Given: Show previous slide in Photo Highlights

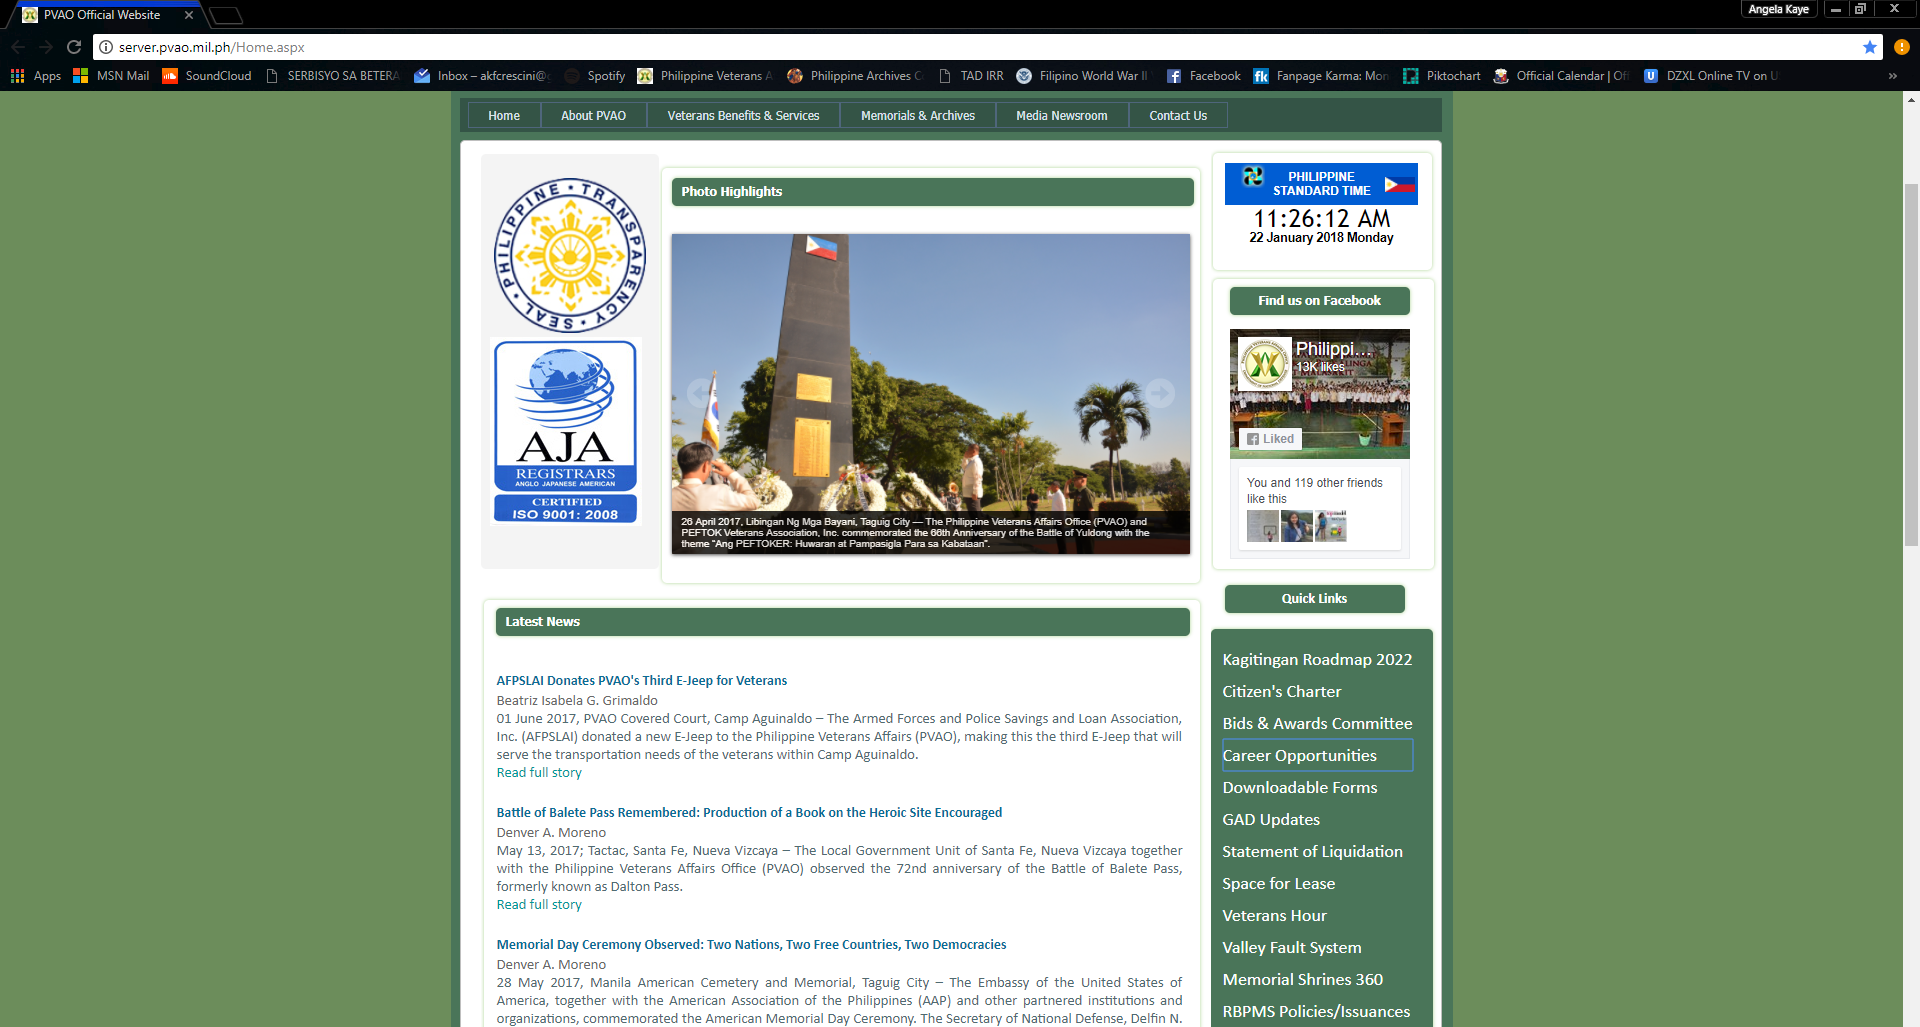Looking at the screenshot, I should 701,393.
